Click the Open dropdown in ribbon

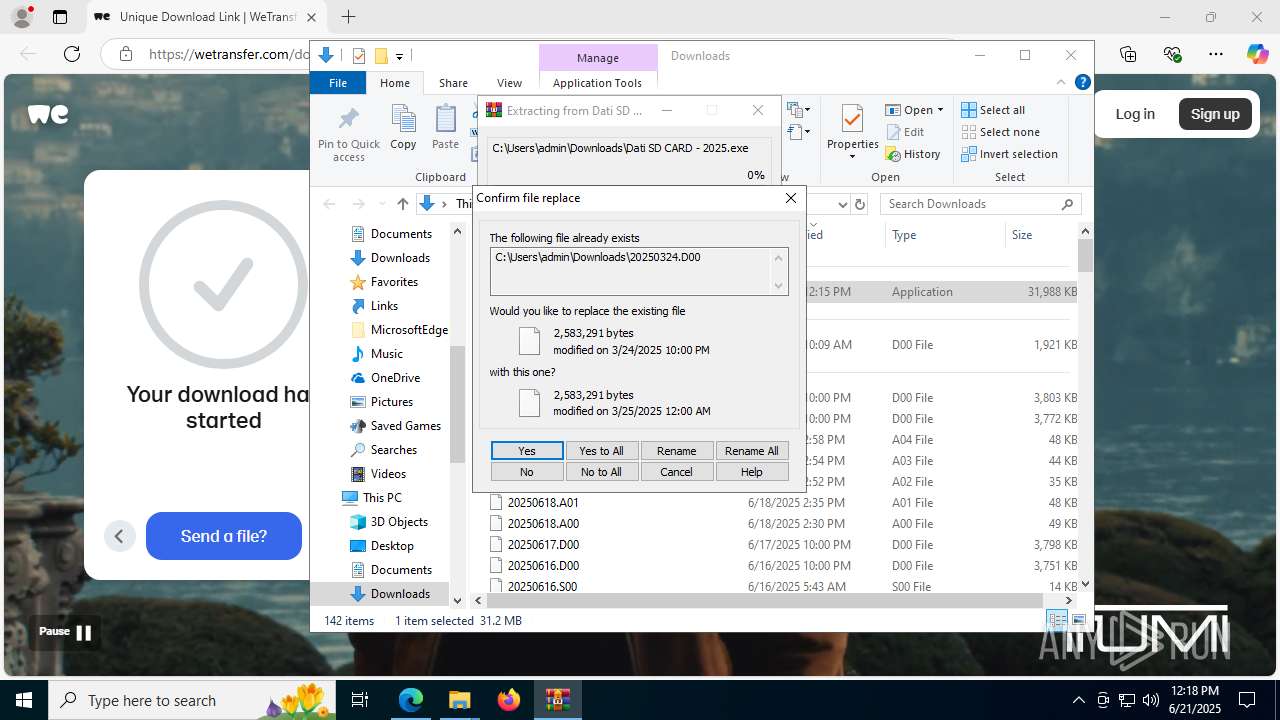[914, 110]
